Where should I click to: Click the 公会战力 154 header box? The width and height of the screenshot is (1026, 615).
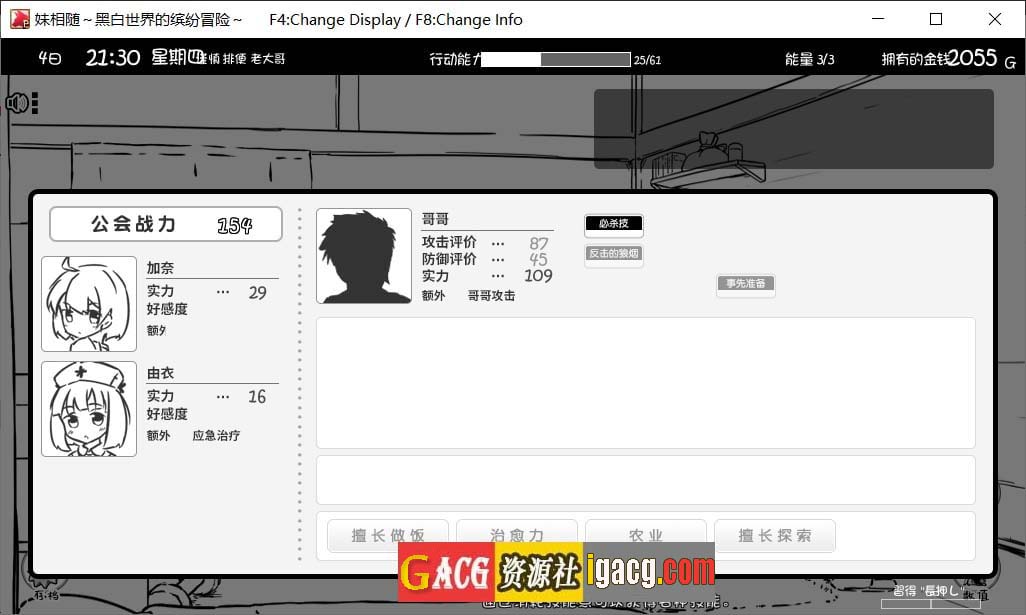(x=166, y=225)
